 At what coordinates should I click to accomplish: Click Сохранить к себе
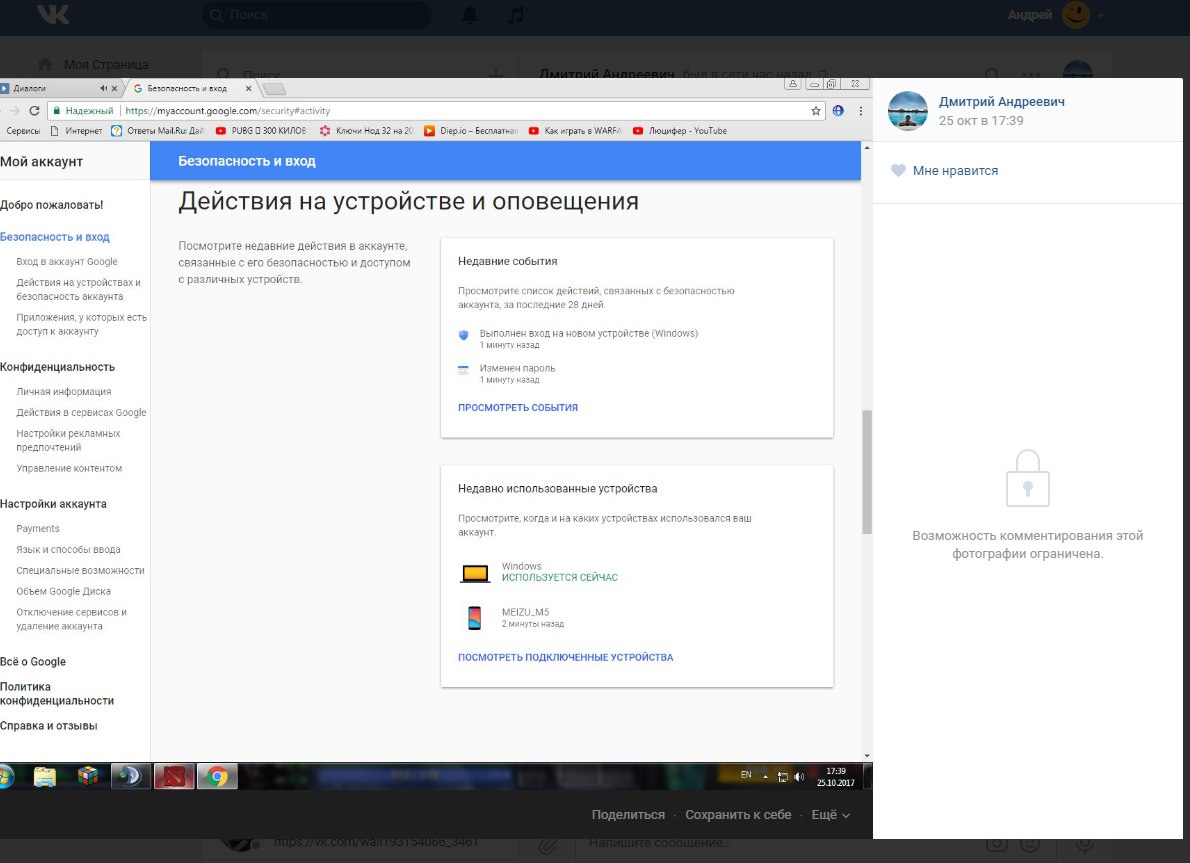(738, 815)
